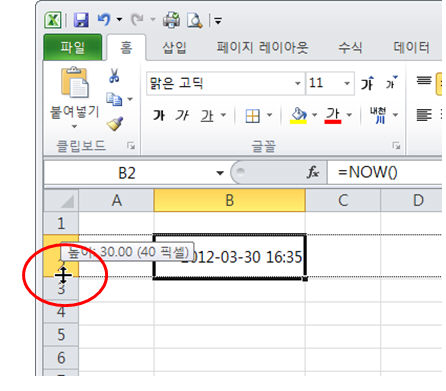Open the 수식 ribbon tab
The width and height of the screenshot is (446, 391).
[350, 47]
